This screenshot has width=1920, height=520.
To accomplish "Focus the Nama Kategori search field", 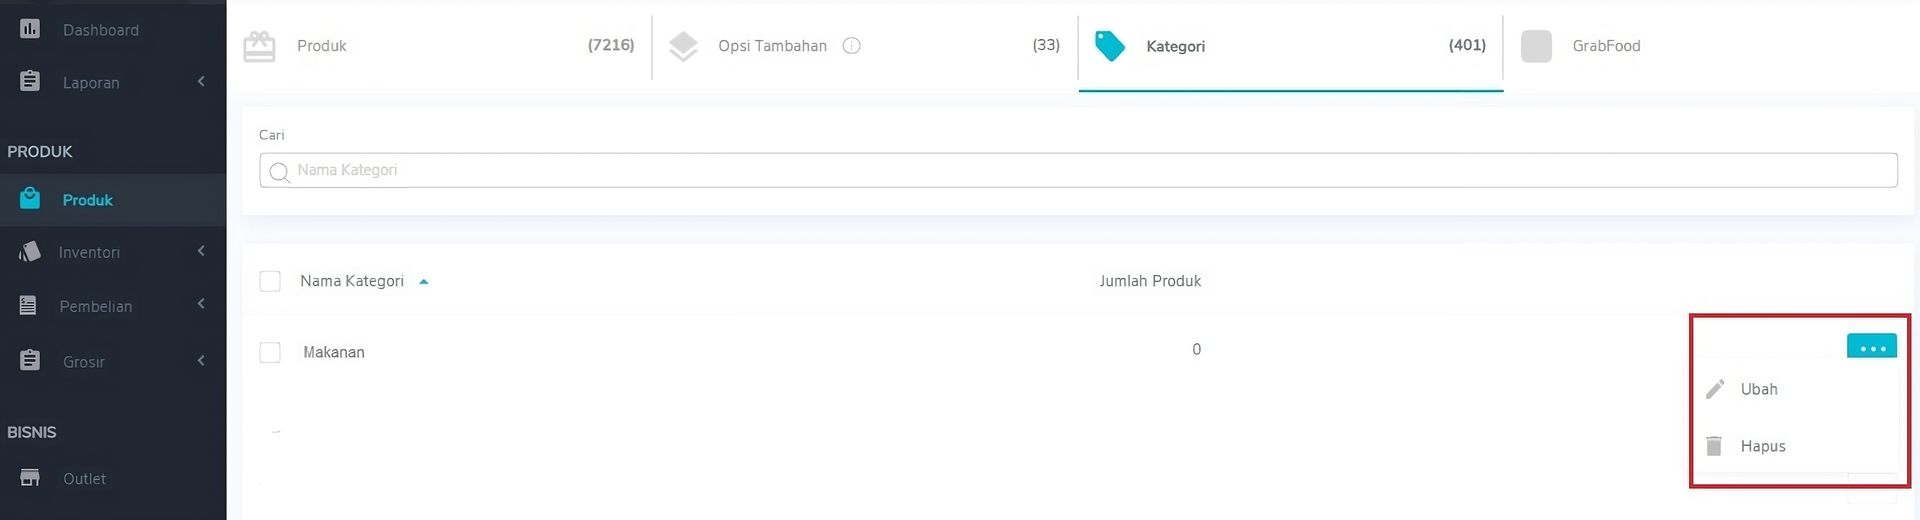I will 1078,170.
